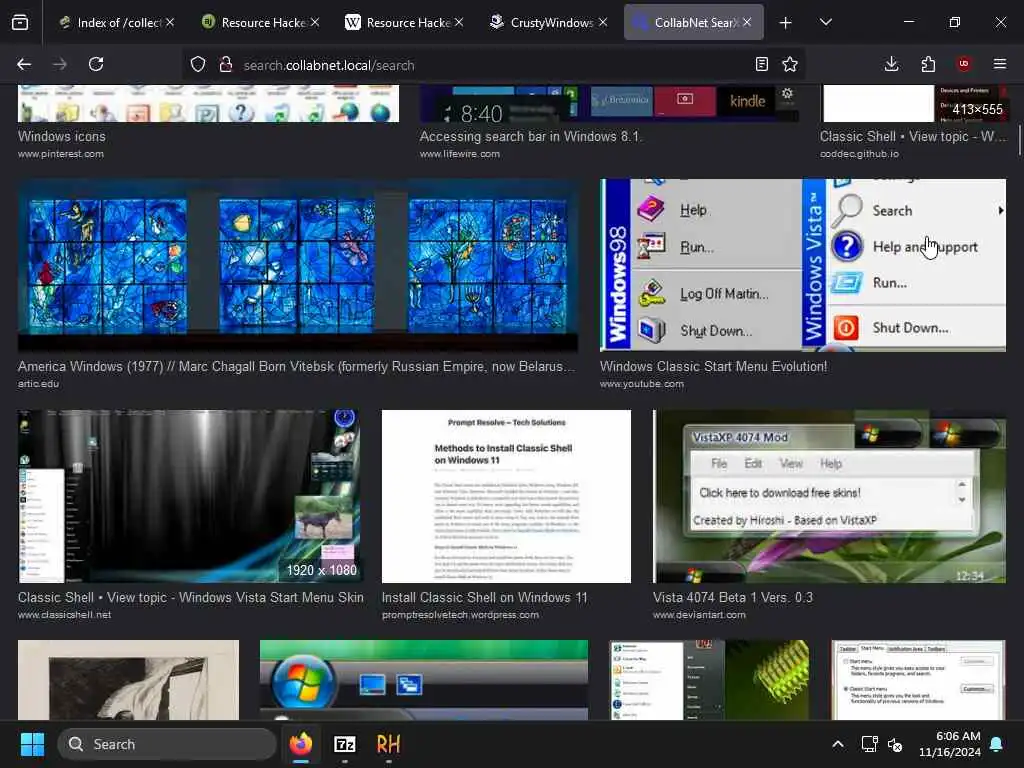1024x768 pixels.
Task: Toggle reader view in address bar
Action: coord(761,64)
